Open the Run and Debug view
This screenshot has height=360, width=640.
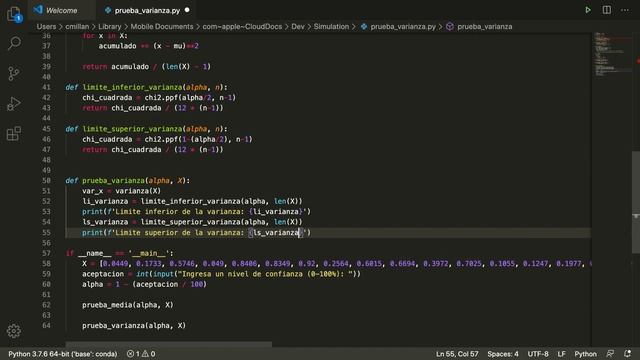pos(14,104)
